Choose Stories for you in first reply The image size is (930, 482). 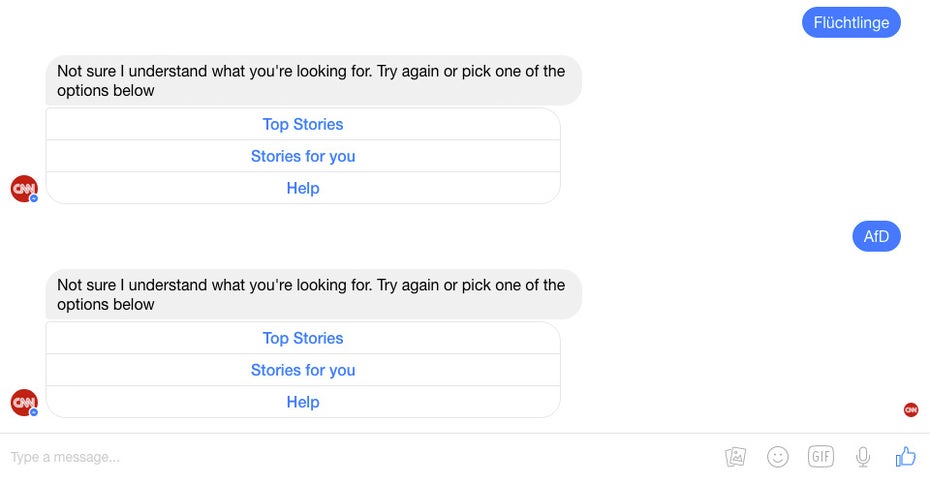point(303,156)
